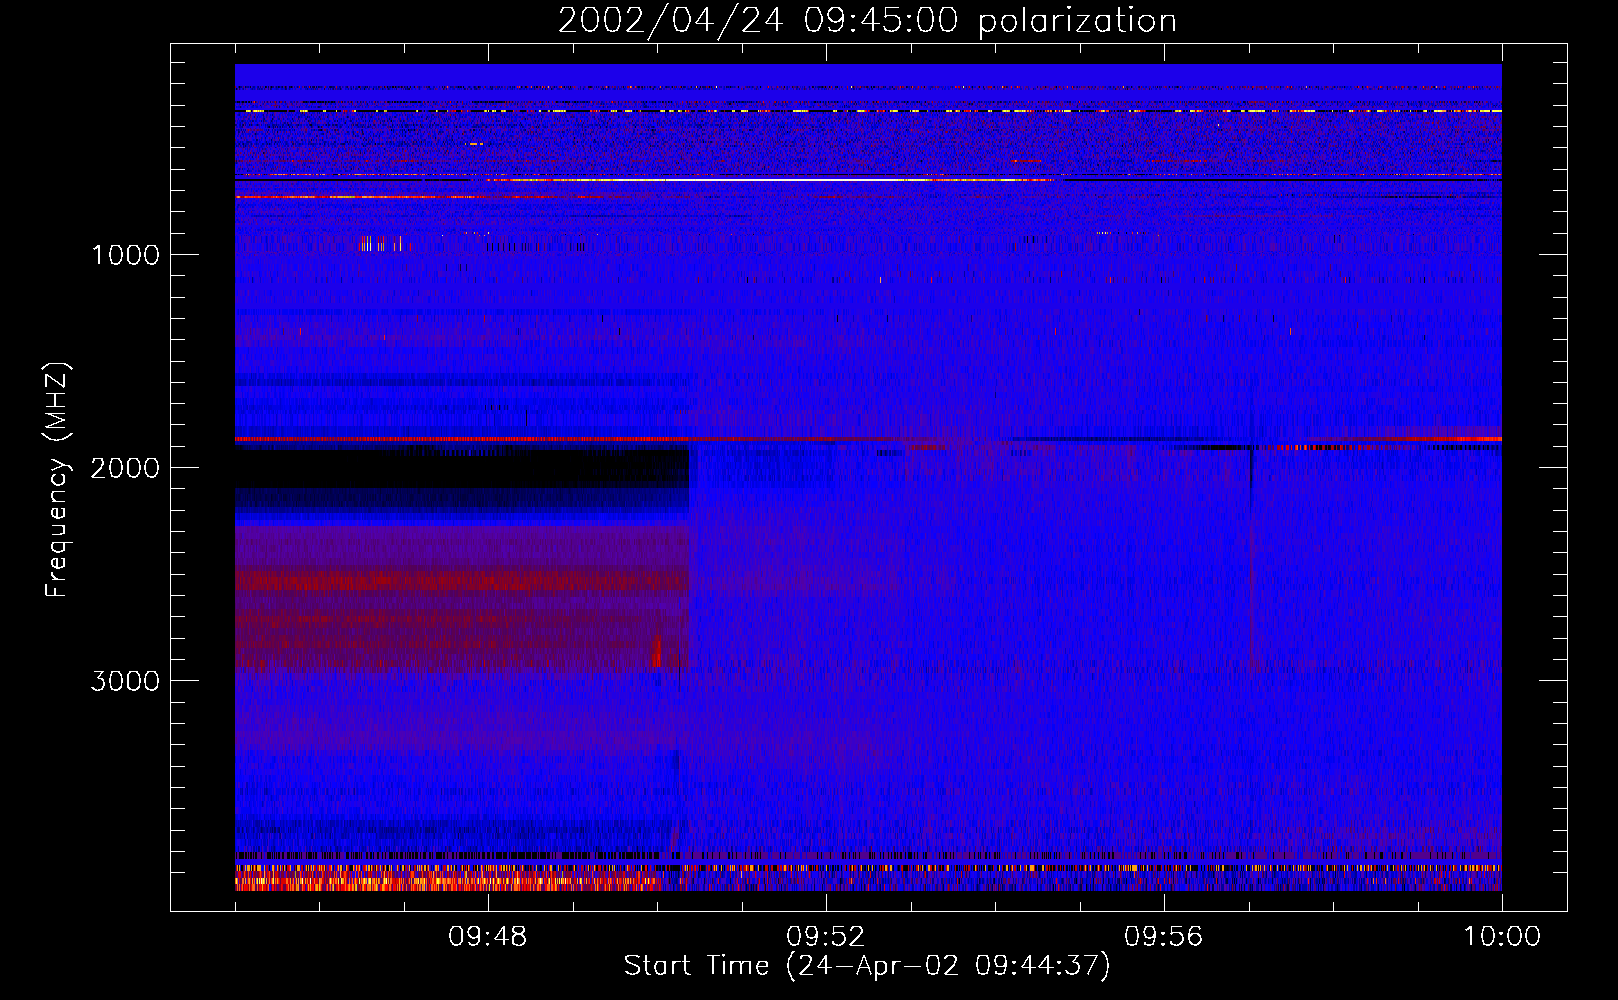Click the '09:52' time tick label
The image size is (1618, 1000).
click(826, 937)
